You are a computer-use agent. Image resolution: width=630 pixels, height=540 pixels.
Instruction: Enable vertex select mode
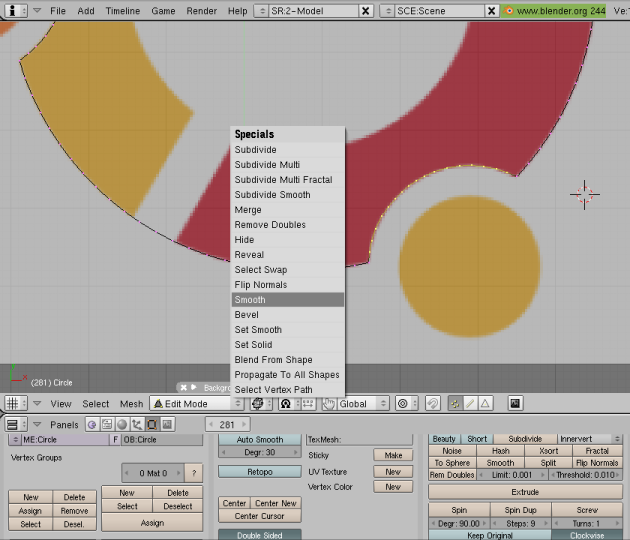pyautogui.click(x=455, y=403)
